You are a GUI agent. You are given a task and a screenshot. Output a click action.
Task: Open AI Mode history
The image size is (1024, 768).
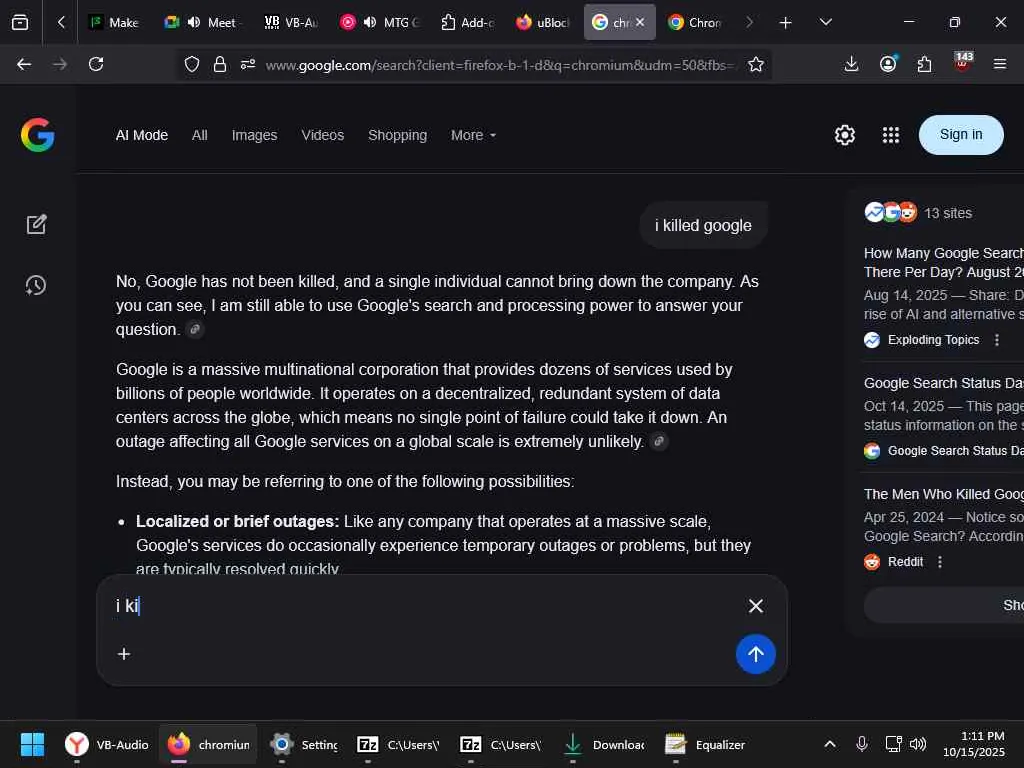point(36,285)
